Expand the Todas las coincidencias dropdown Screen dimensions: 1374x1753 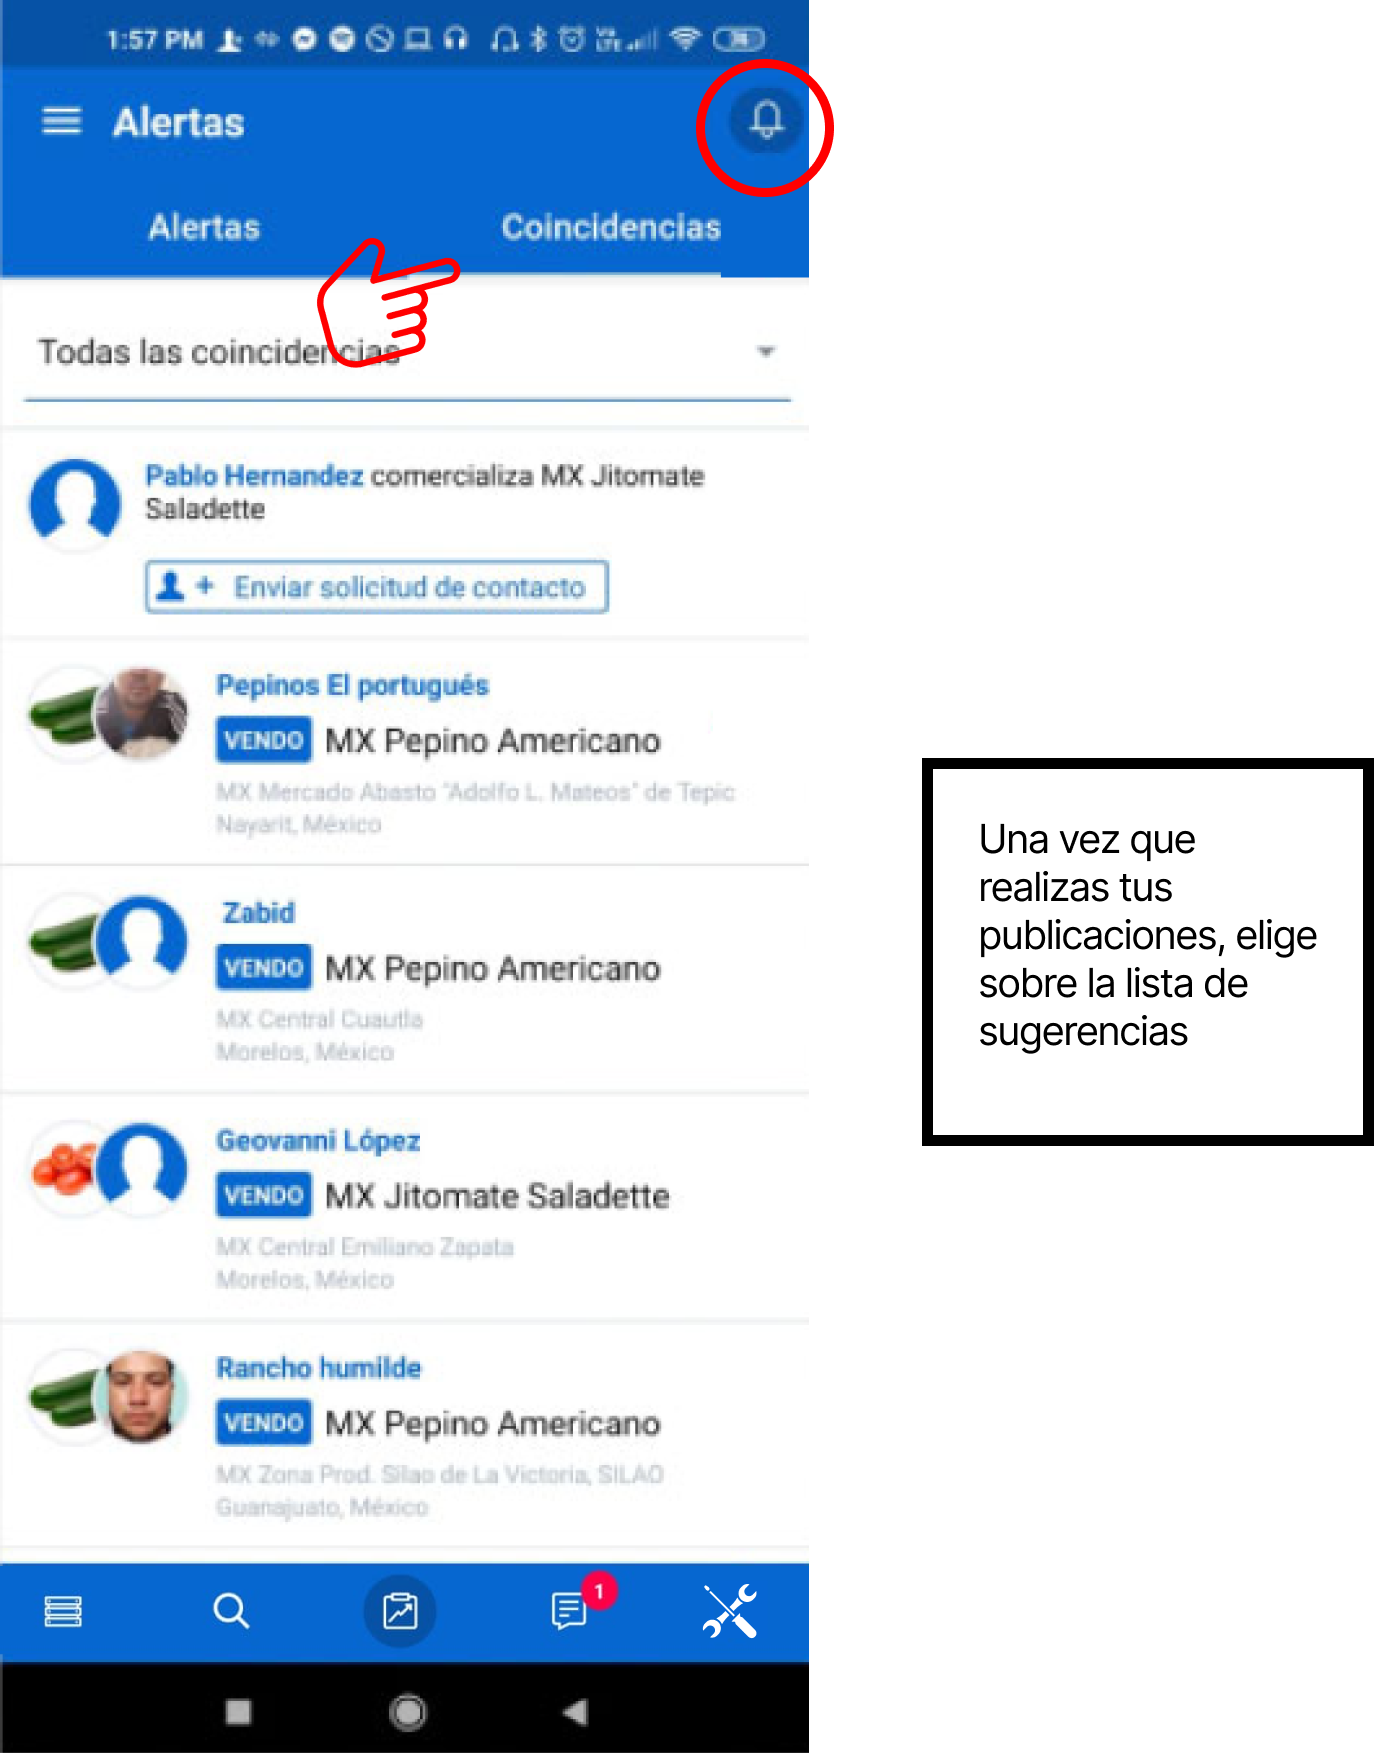(x=407, y=352)
